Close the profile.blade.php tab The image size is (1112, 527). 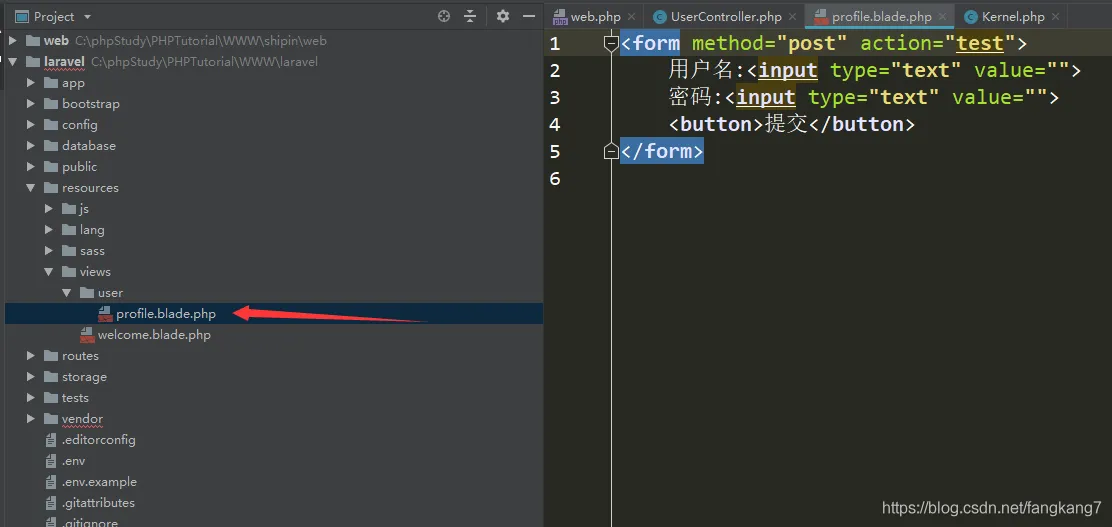pos(943,16)
